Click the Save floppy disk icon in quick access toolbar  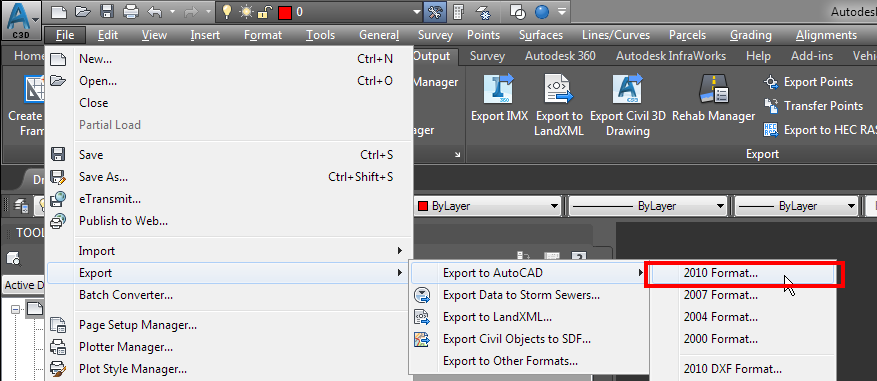point(107,12)
